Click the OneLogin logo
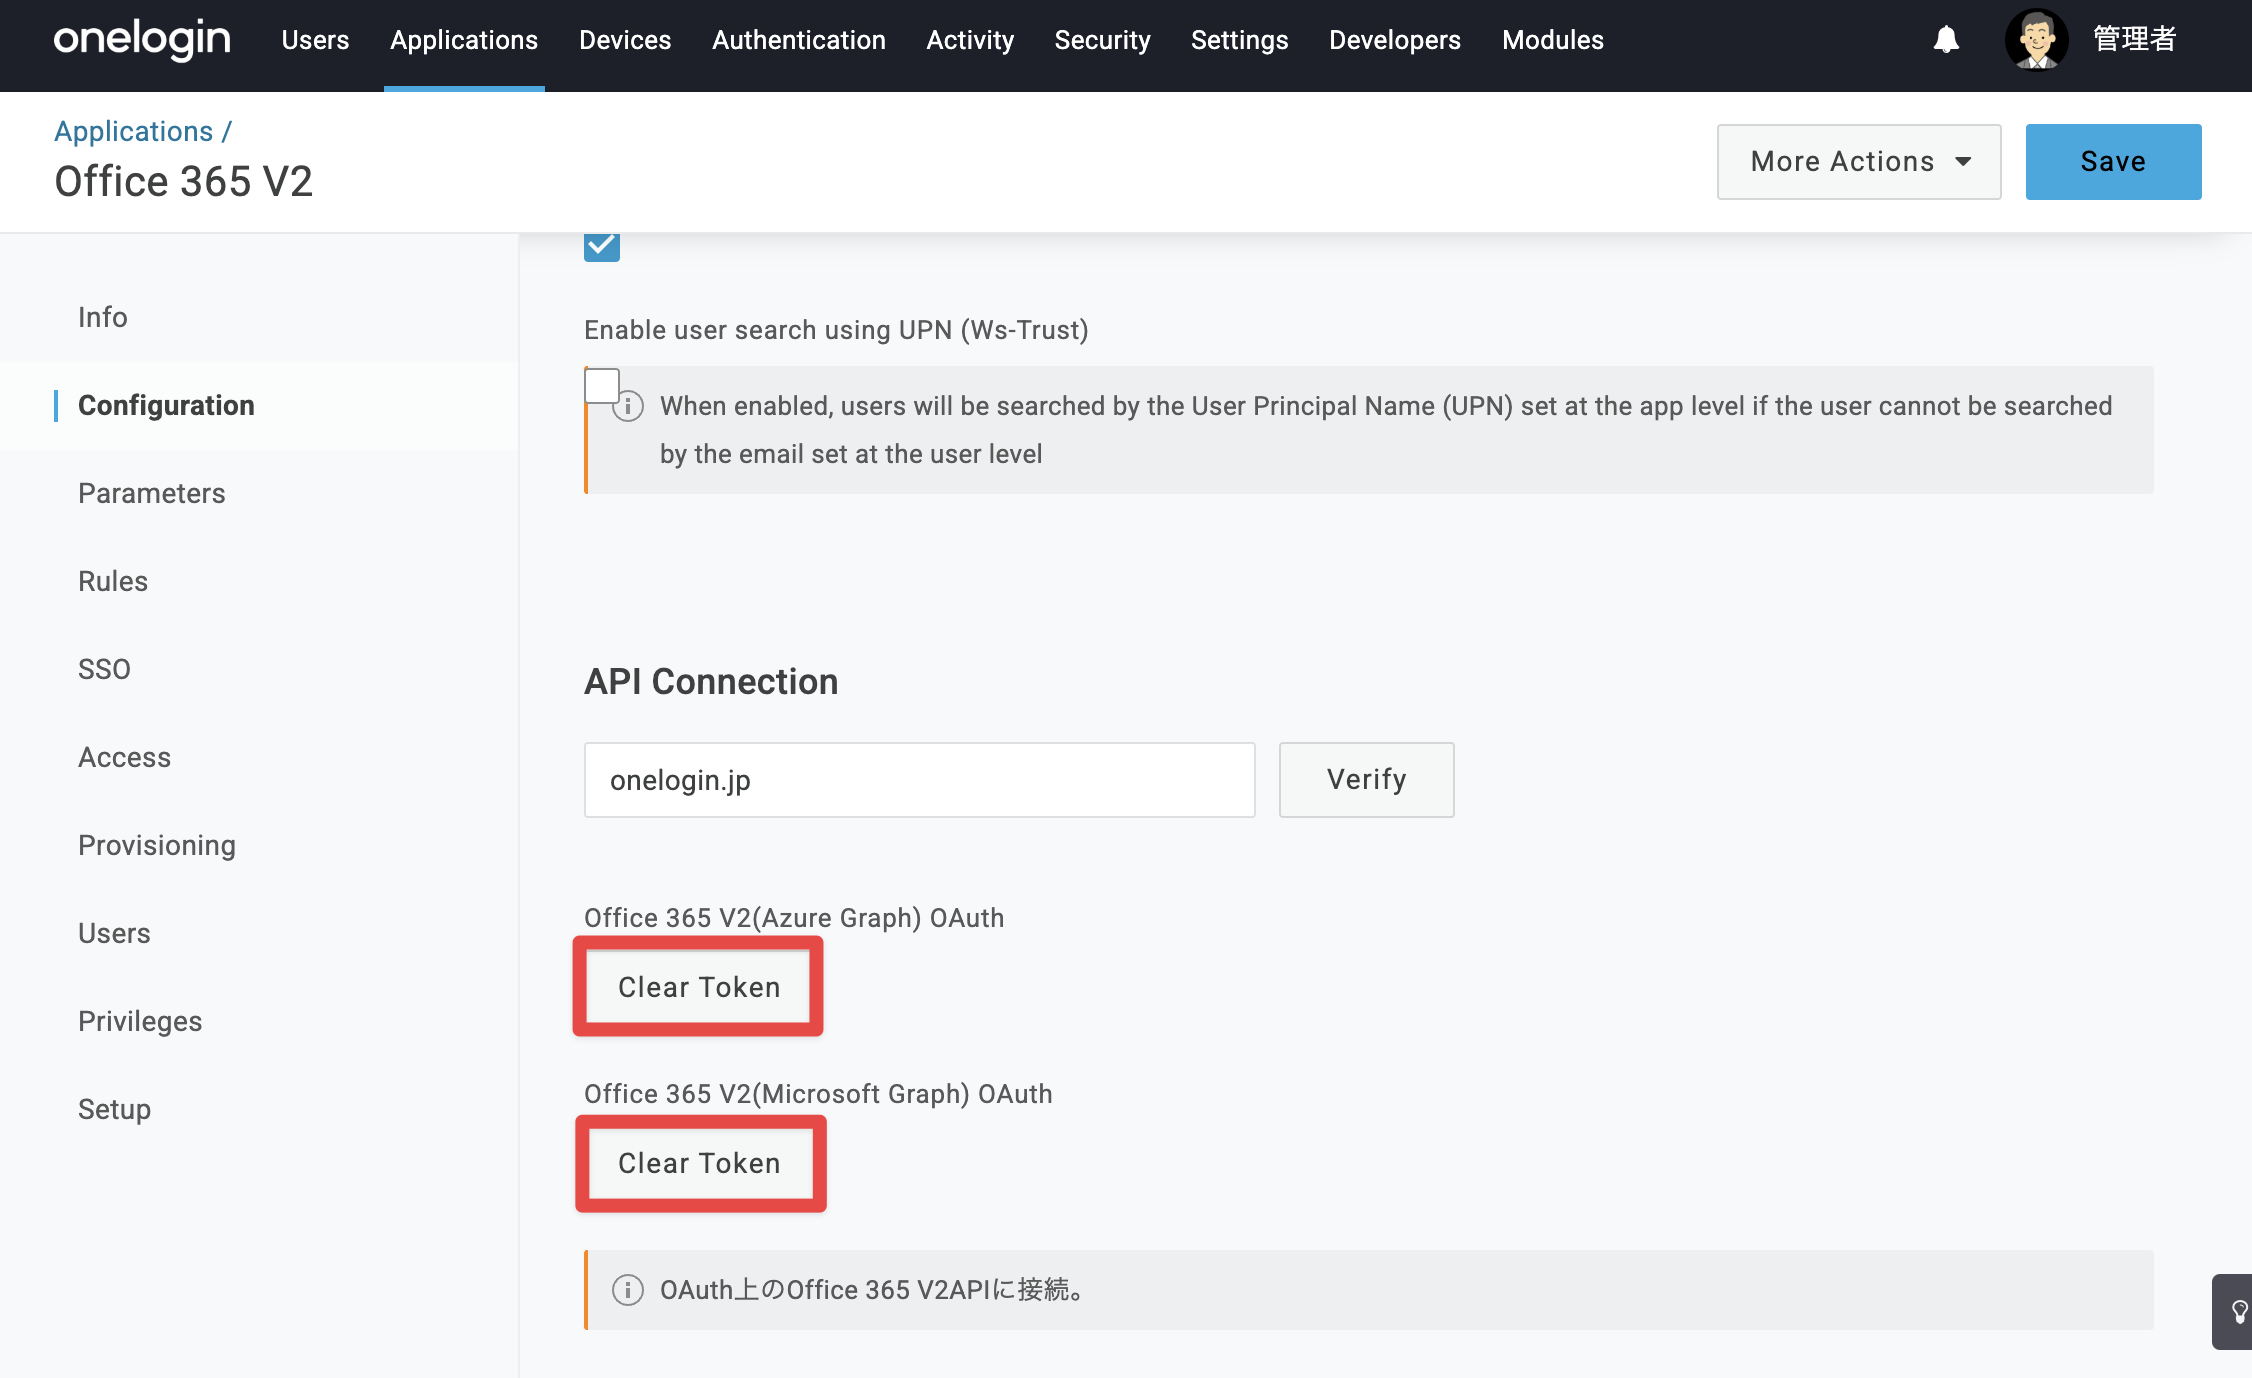The width and height of the screenshot is (2252, 1378). (x=142, y=40)
